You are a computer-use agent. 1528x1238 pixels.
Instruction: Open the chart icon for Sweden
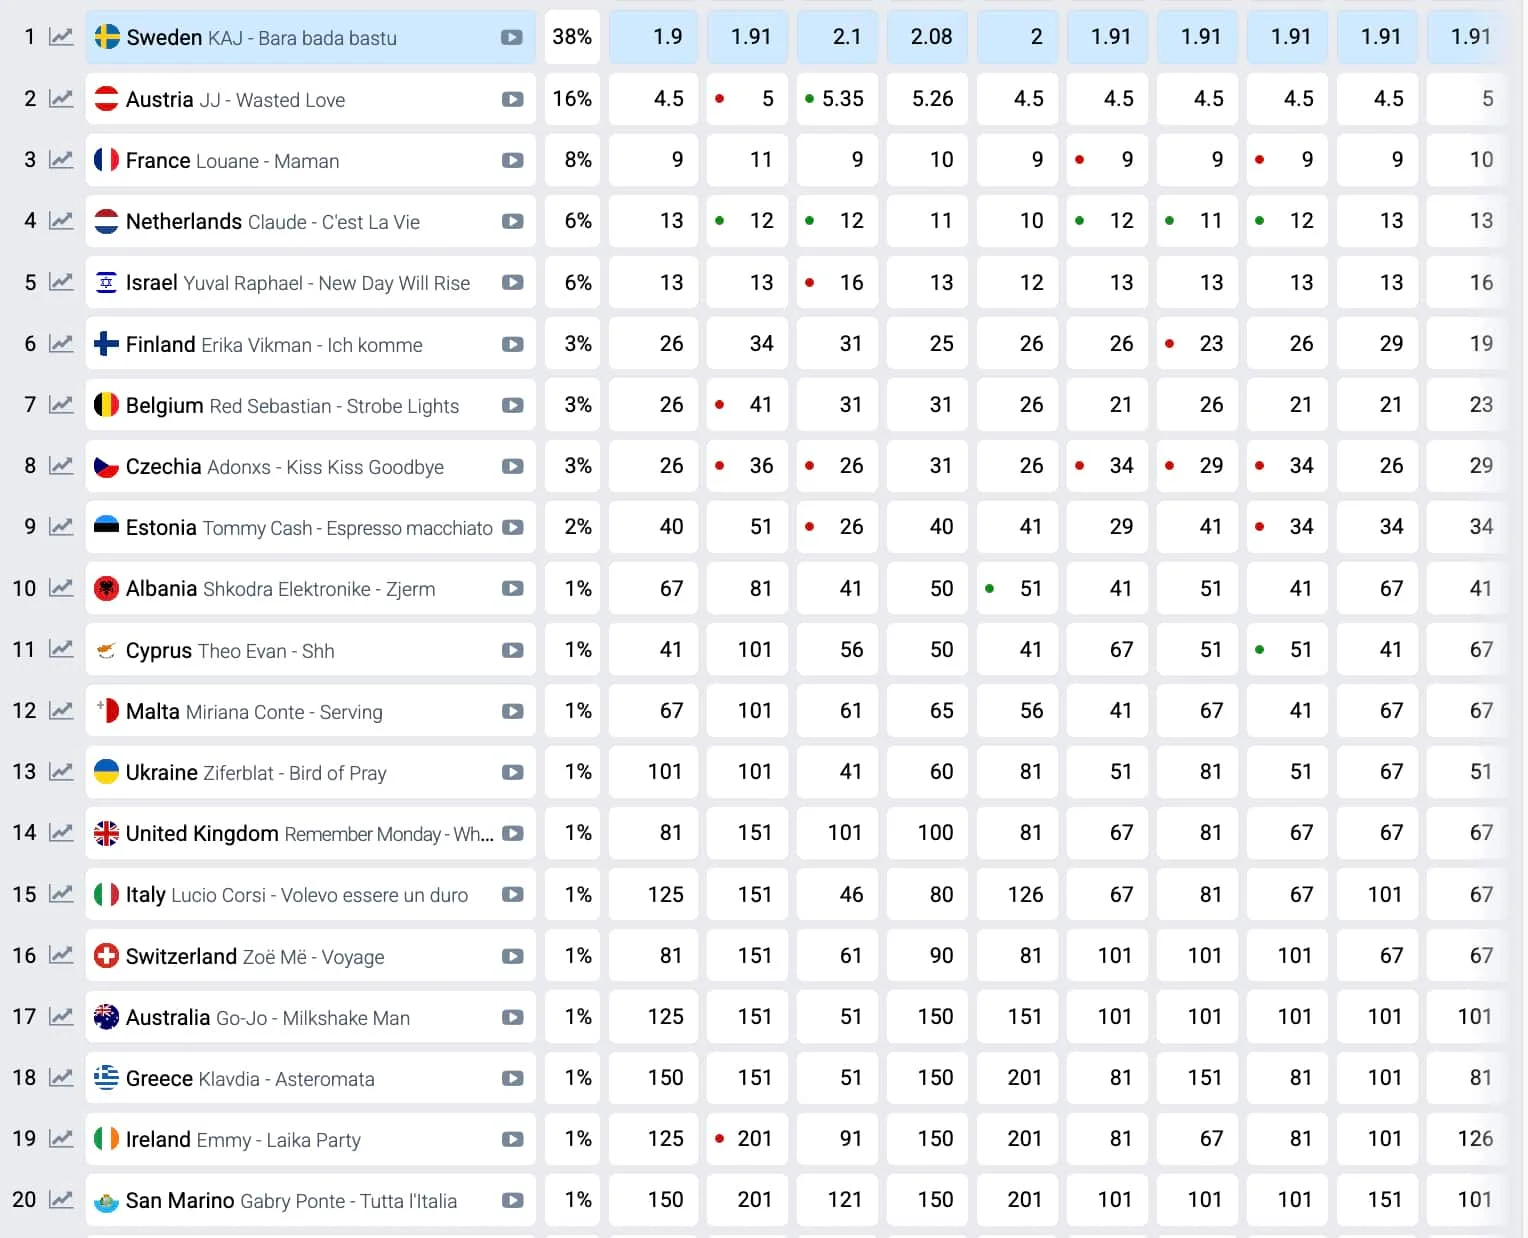(61, 38)
